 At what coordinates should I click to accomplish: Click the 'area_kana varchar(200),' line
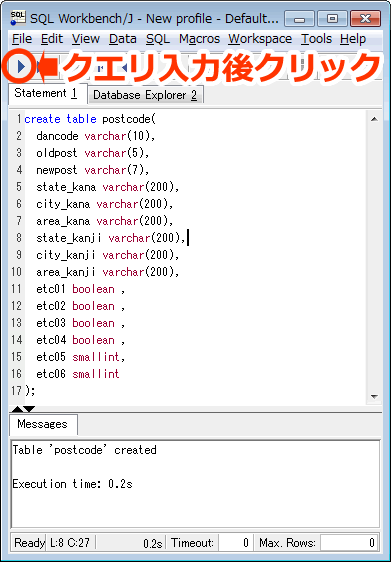[x=105, y=221]
